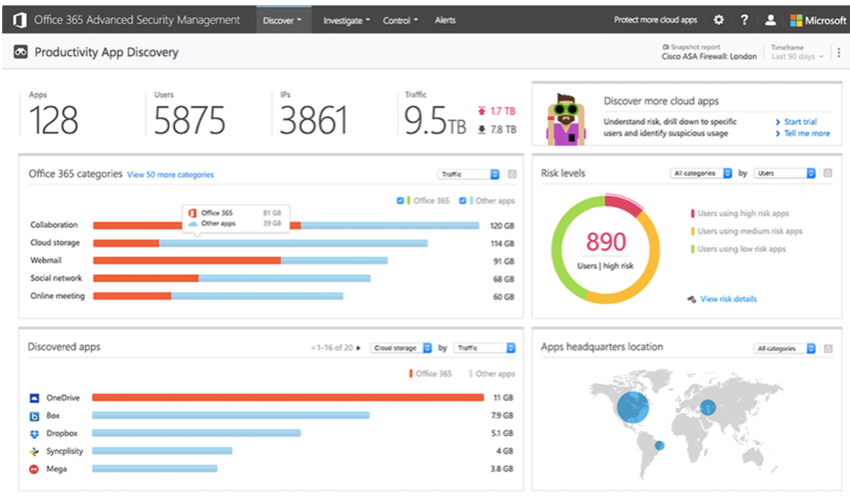
Task: Expand the Cloud storage category dropdown
Action: (400, 348)
